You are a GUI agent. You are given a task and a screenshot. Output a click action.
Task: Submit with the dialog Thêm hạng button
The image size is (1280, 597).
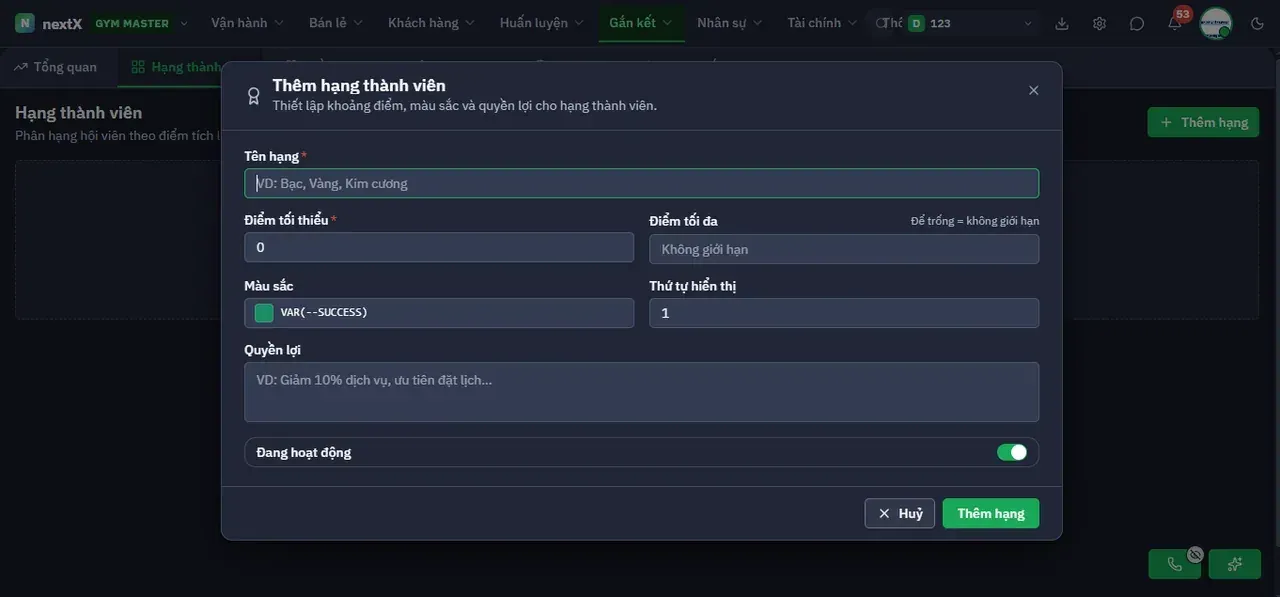[991, 513]
